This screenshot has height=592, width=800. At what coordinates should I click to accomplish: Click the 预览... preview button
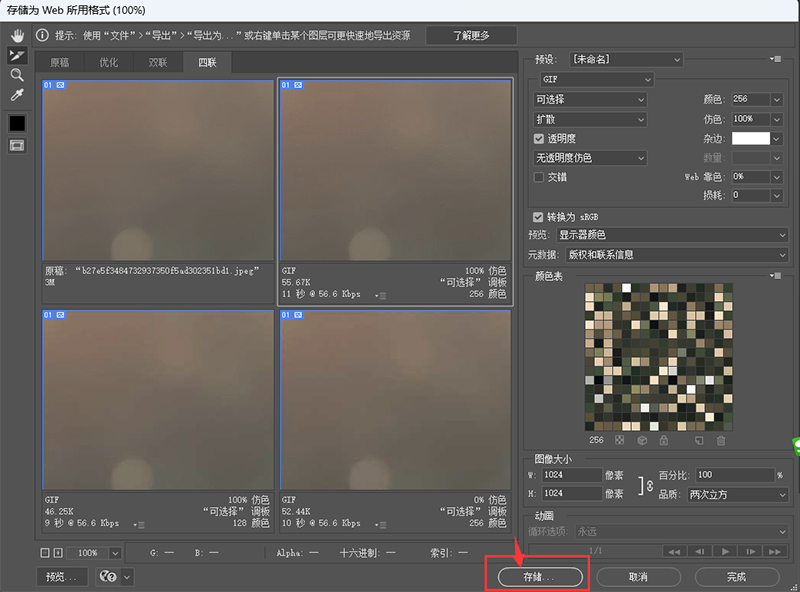62,577
